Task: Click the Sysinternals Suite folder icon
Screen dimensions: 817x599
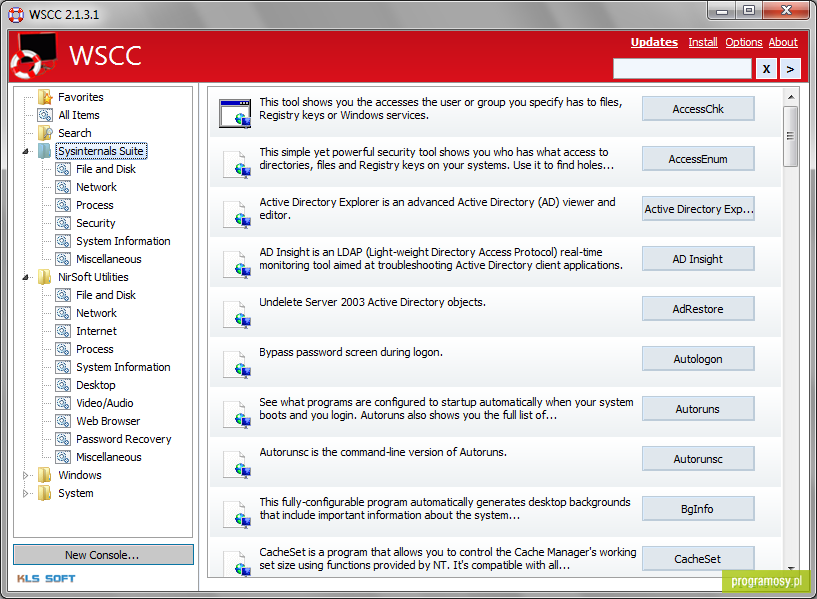Action: [x=45, y=151]
